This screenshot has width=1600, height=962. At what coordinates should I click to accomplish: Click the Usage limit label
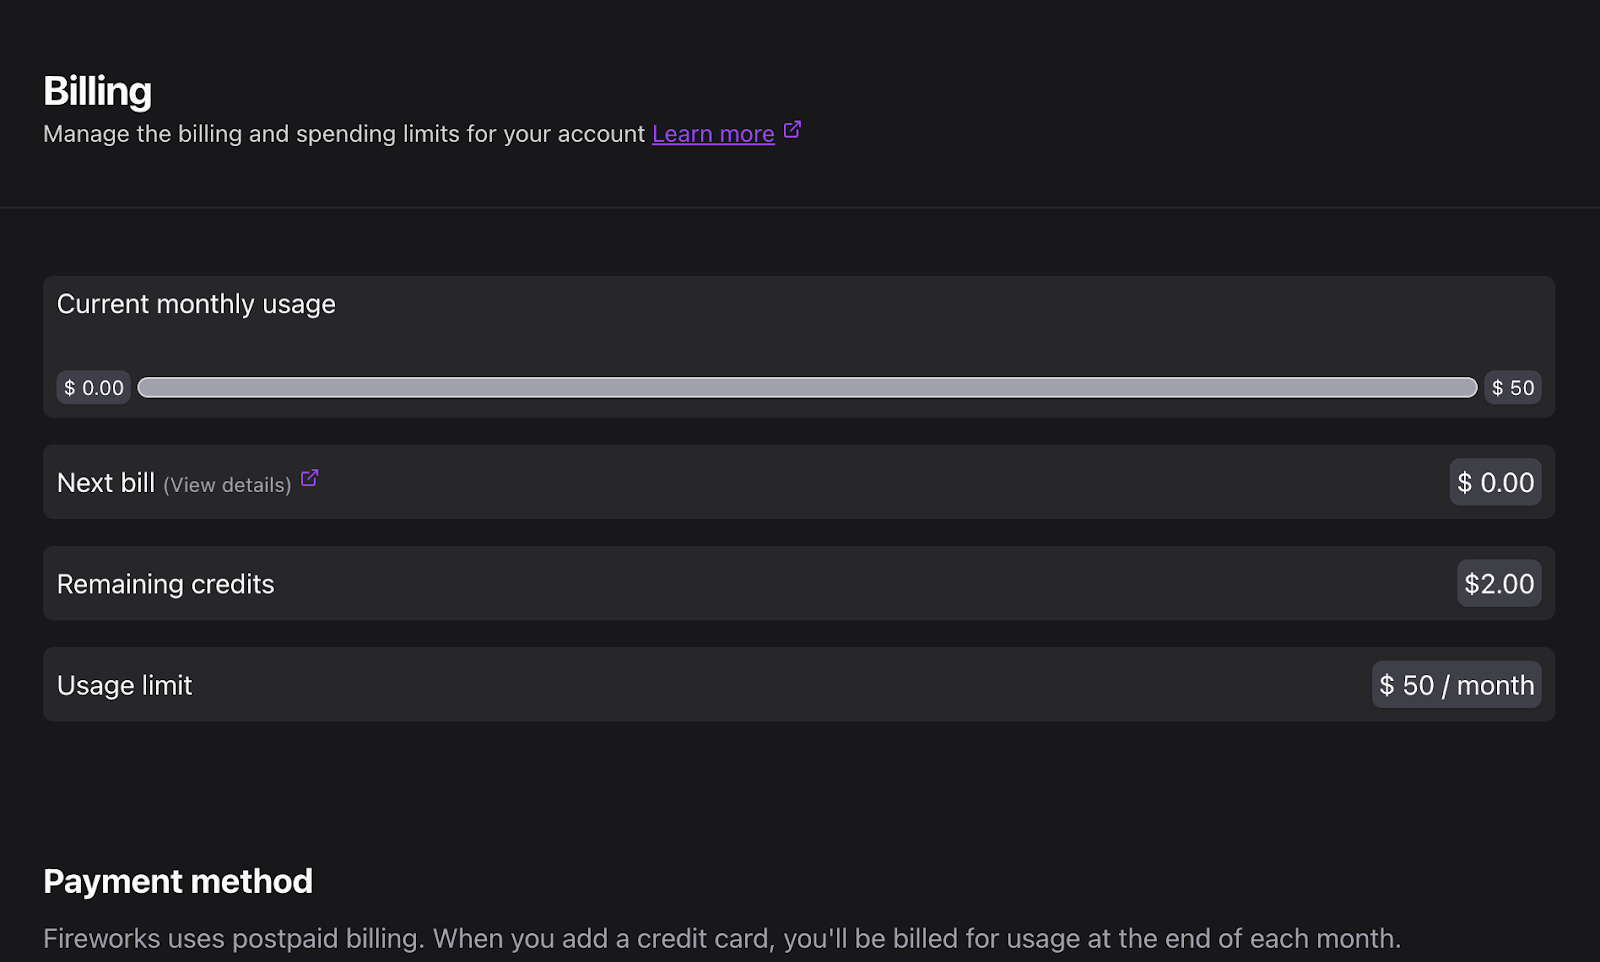[x=124, y=685]
